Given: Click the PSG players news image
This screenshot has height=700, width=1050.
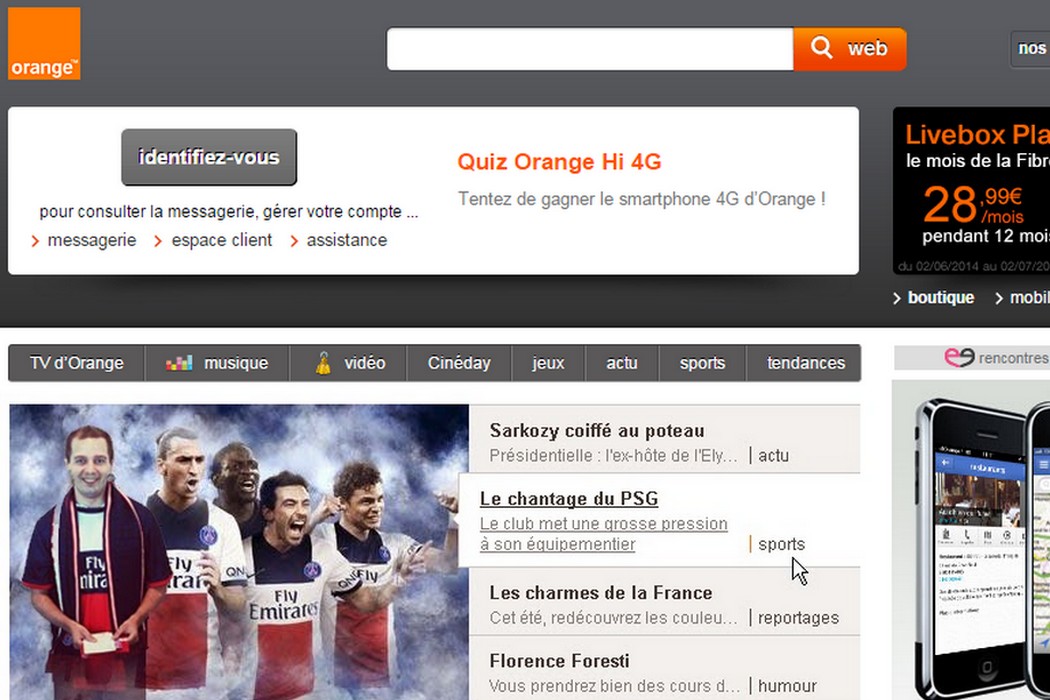Looking at the screenshot, I should 239,550.
